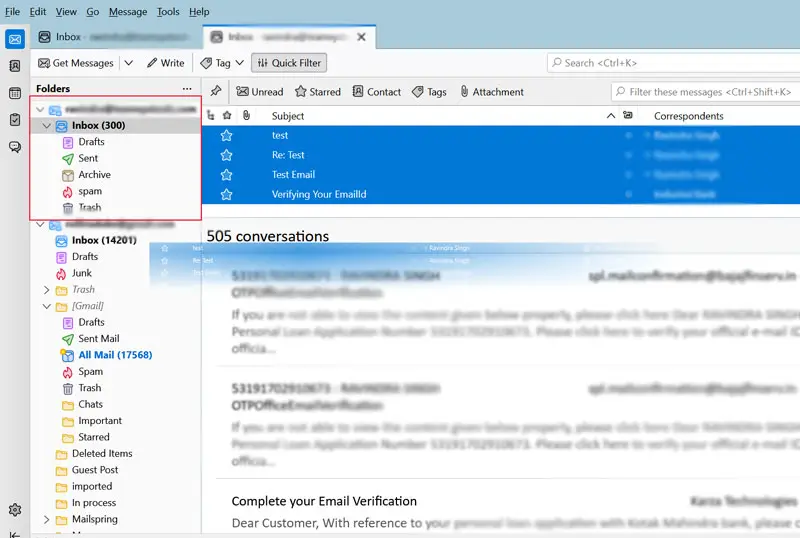Collapse the Inbox (300) folder
The width and height of the screenshot is (800, 538).
[46, 126]
